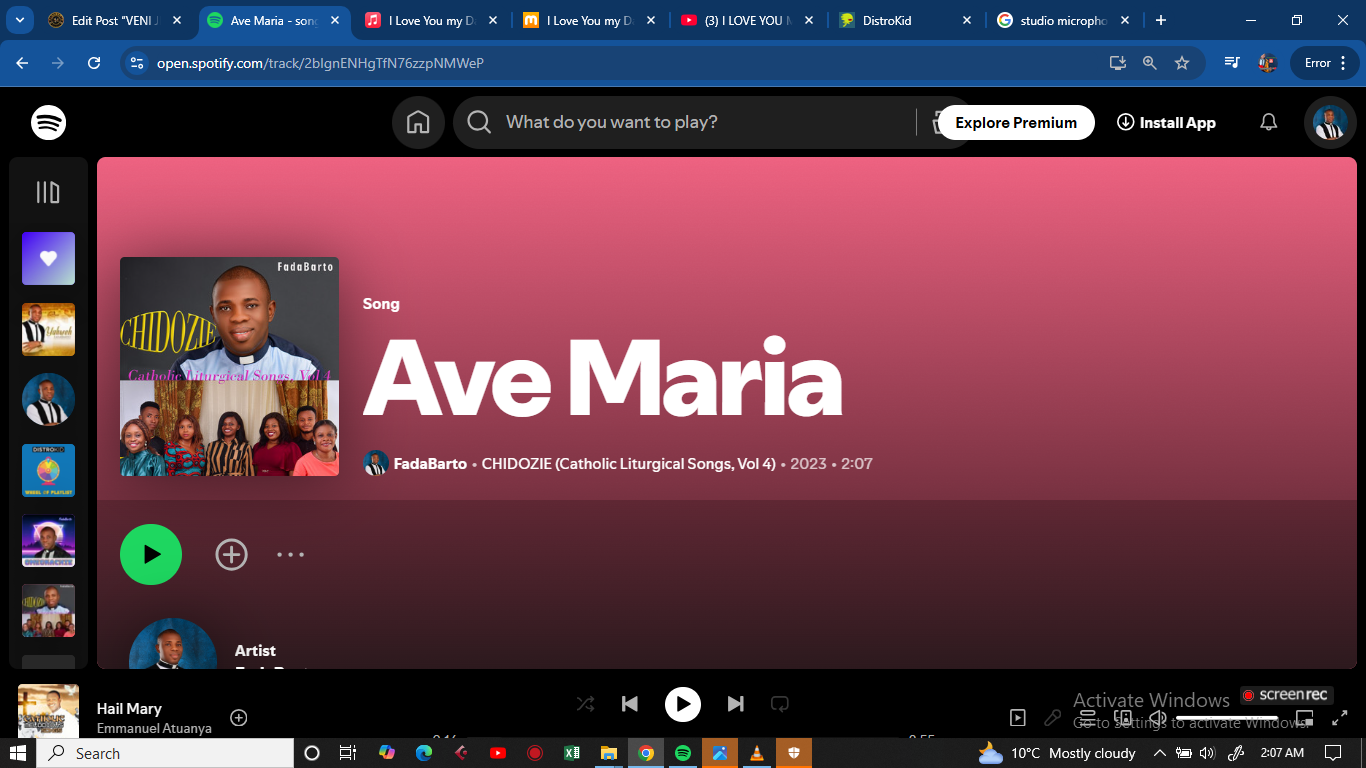Skip to previous track
The height and width of the screenshot is (768, 1366).
[630, 704]
